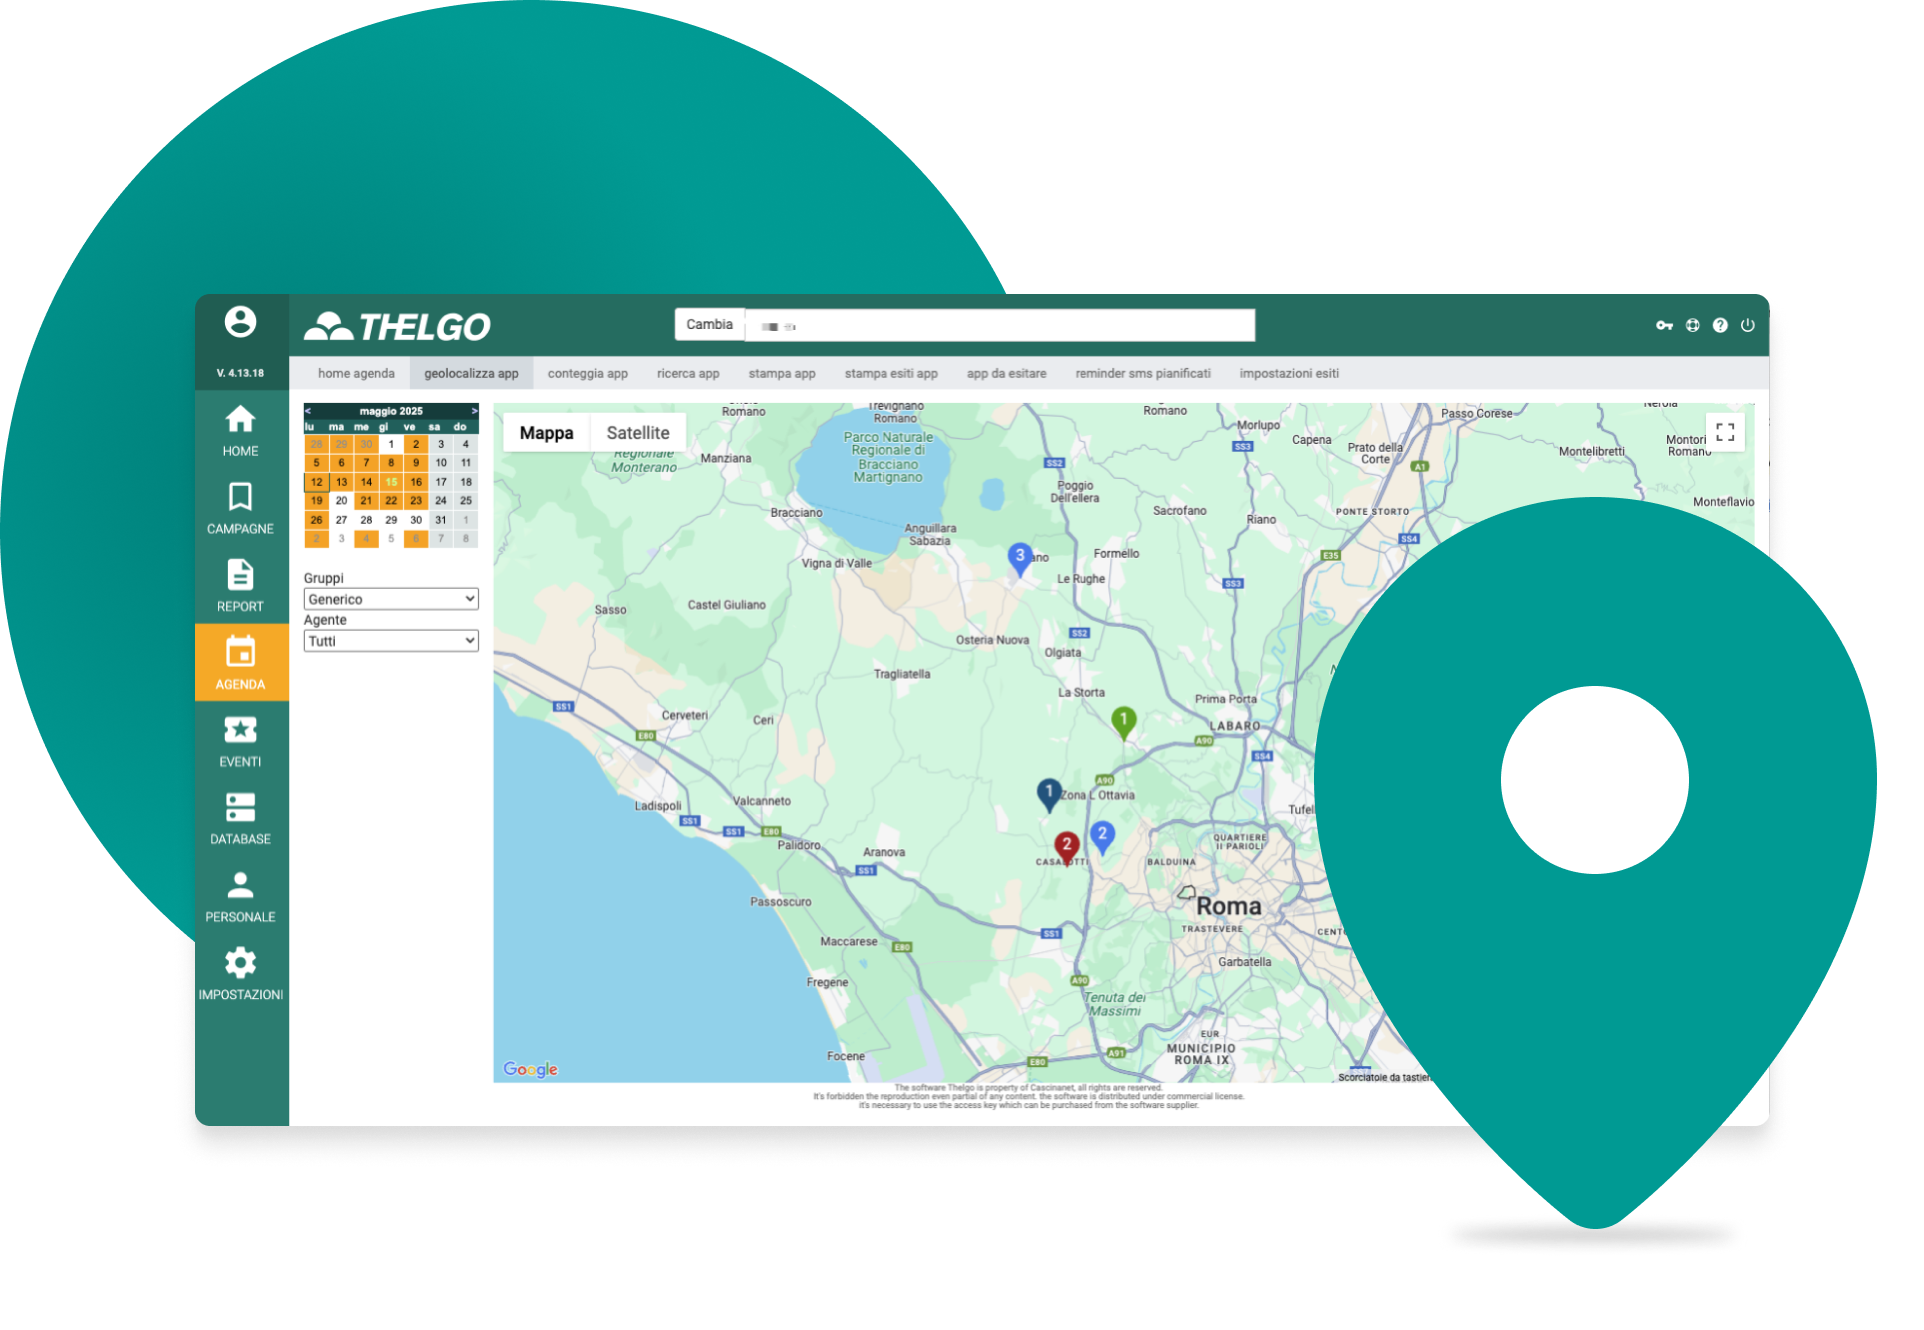Viewport: 1924px width, 1330px height.
Task: Select AGENDA in the sidebar
Action: pos(240,663)
